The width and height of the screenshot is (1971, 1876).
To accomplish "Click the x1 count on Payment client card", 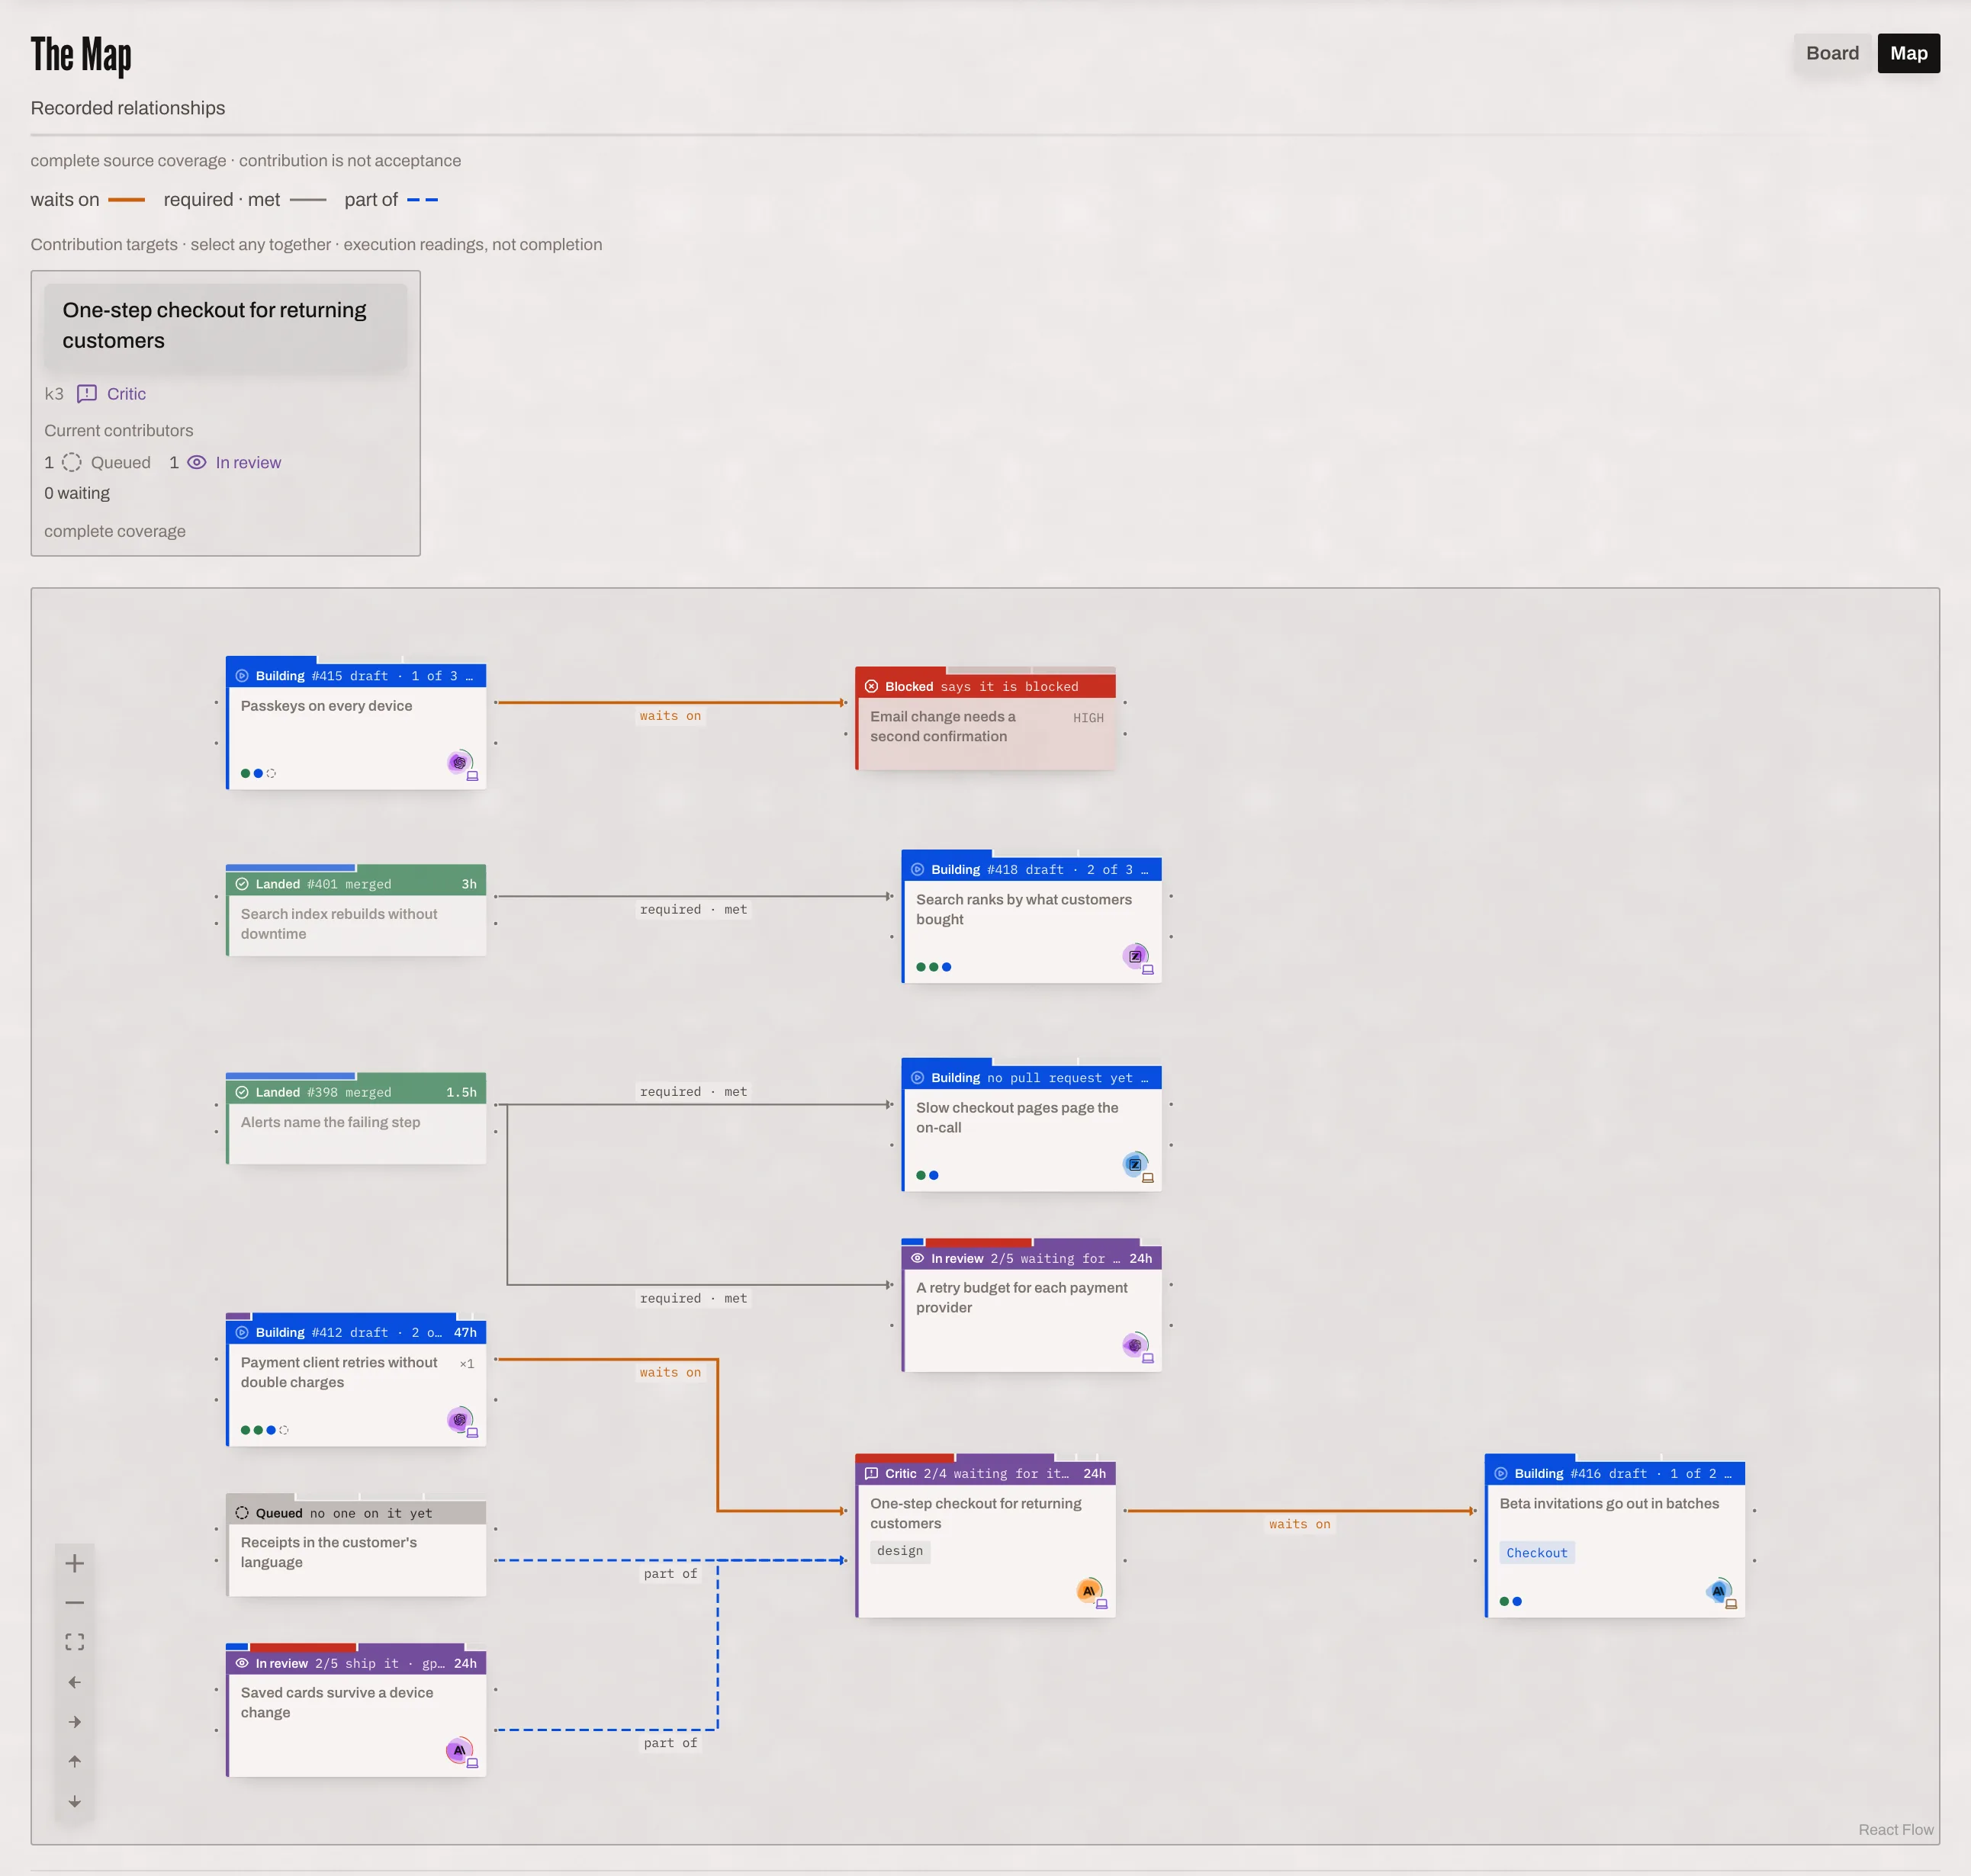I will 467,1364.
